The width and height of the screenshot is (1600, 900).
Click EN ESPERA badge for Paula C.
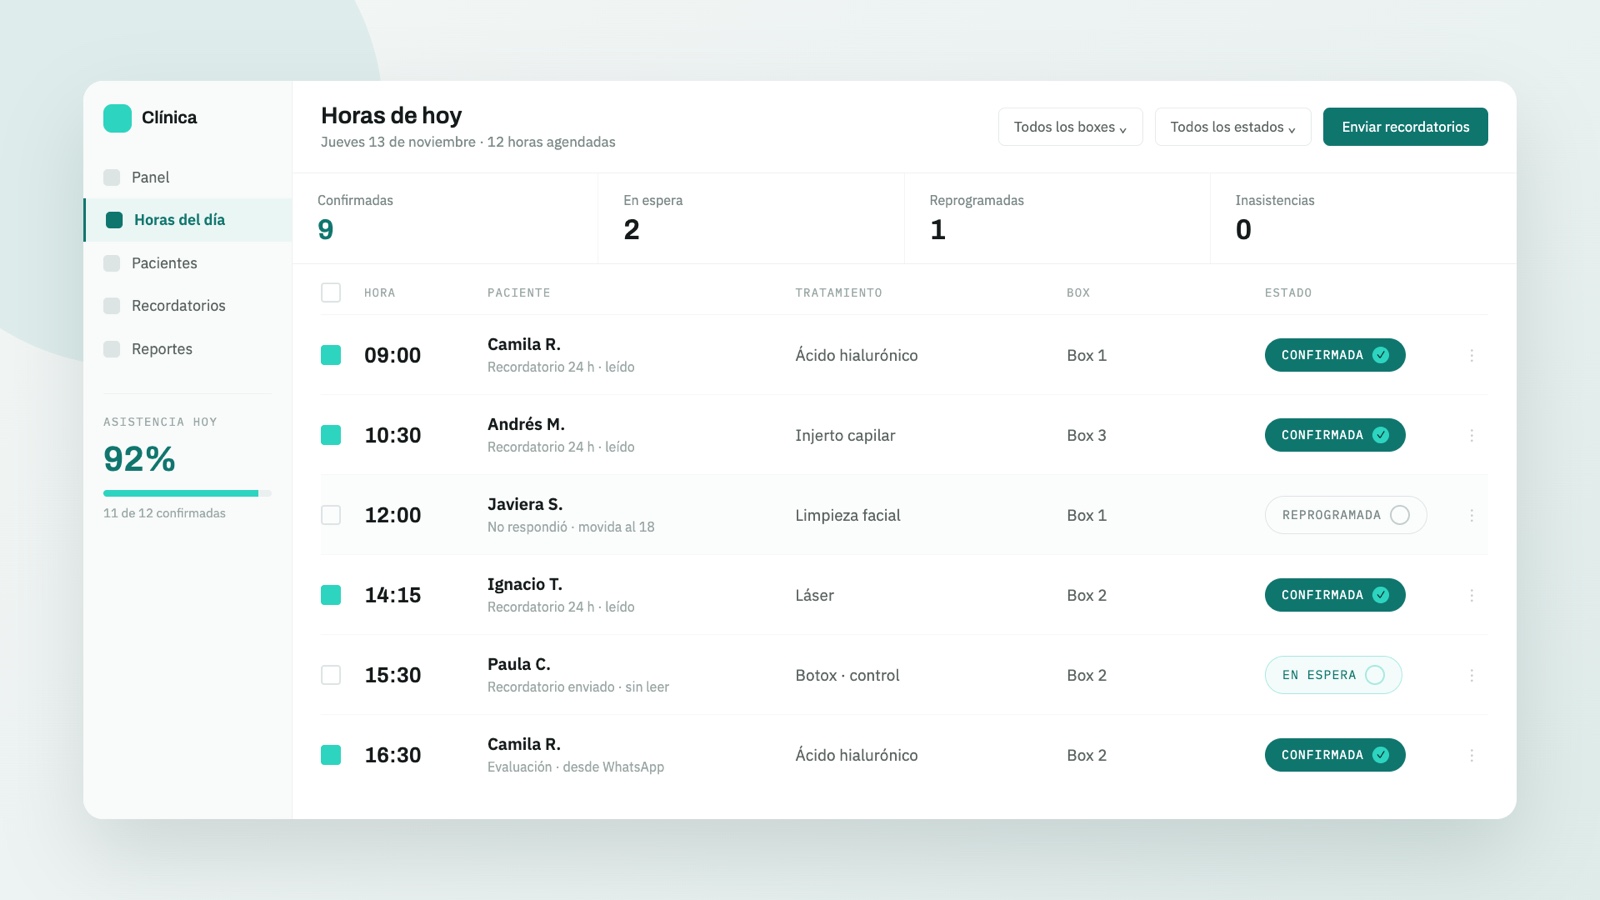[x=1333, y=675]
